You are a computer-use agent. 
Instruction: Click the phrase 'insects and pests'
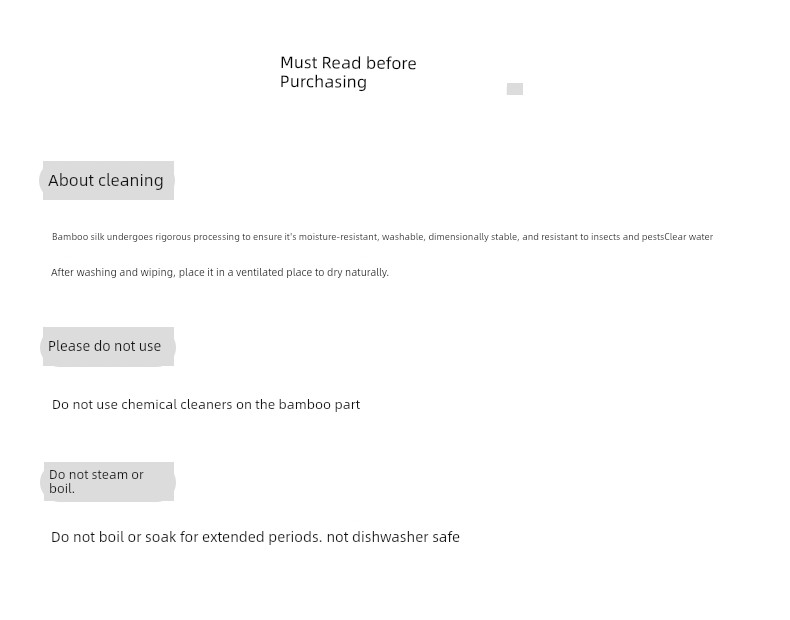point(627,237)
